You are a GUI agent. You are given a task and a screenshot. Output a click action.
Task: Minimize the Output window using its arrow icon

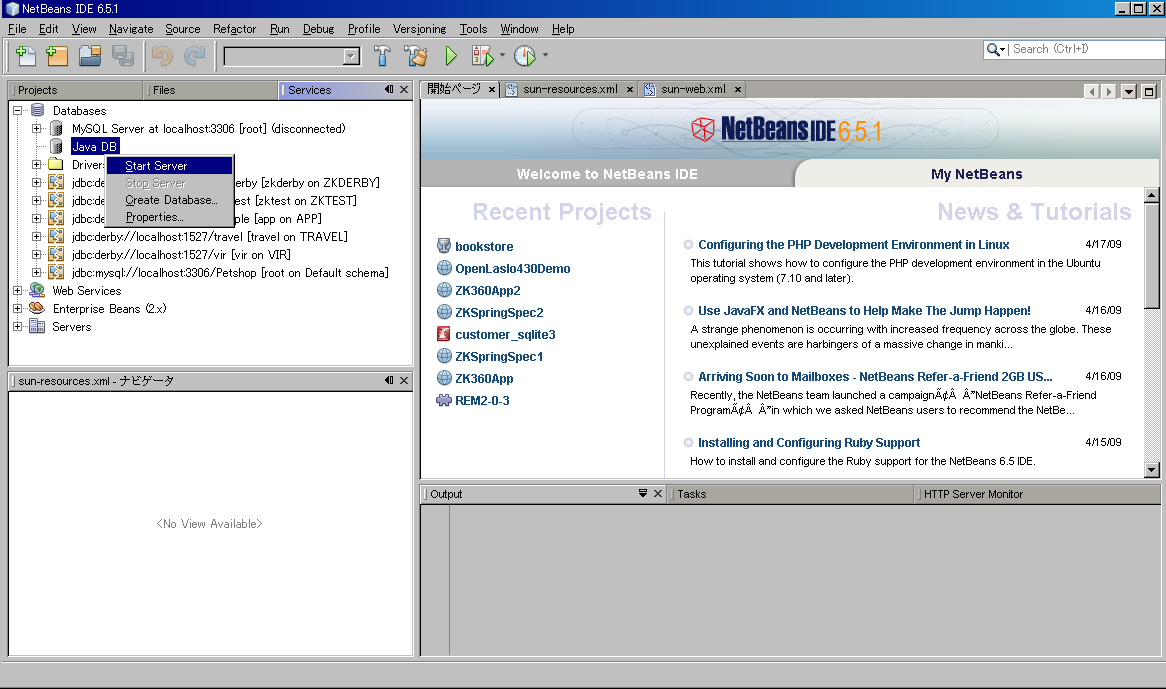click(642, 493)
